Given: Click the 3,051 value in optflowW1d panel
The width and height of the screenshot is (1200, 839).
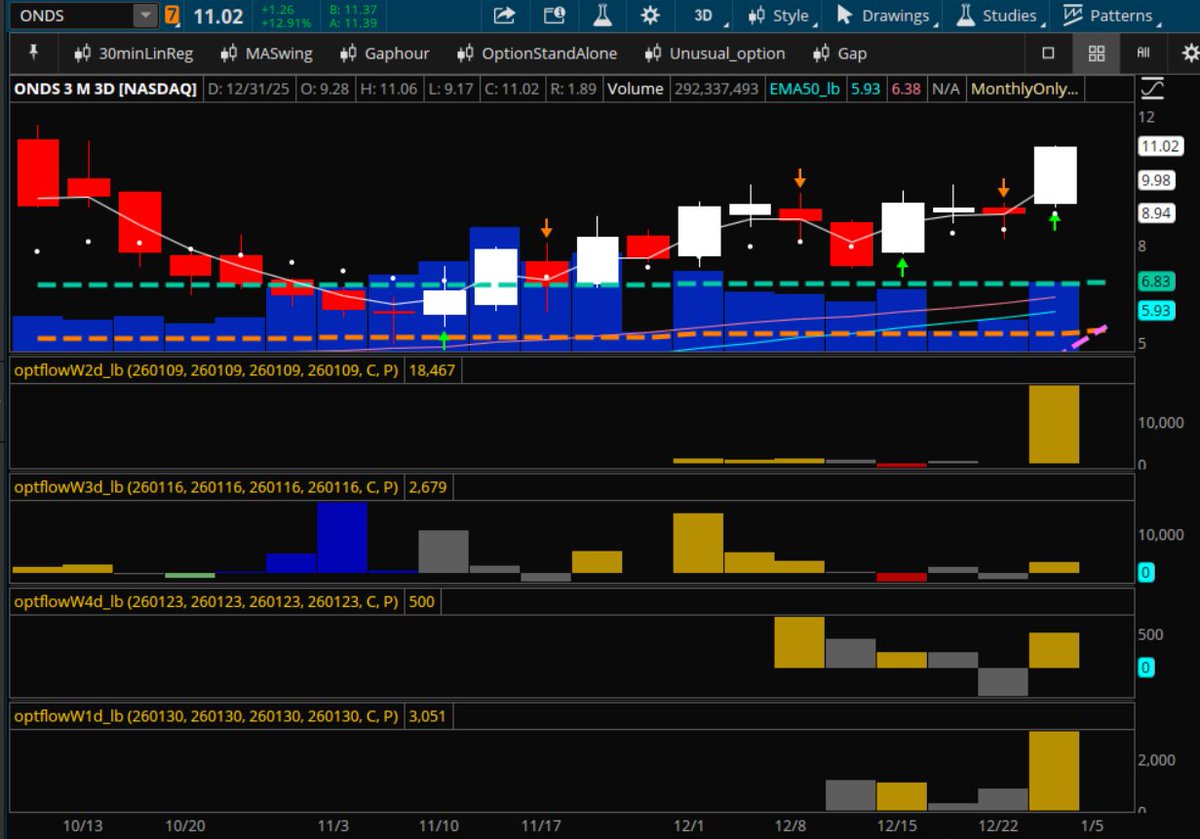Looking at the screenshot, I should point(429,717).
